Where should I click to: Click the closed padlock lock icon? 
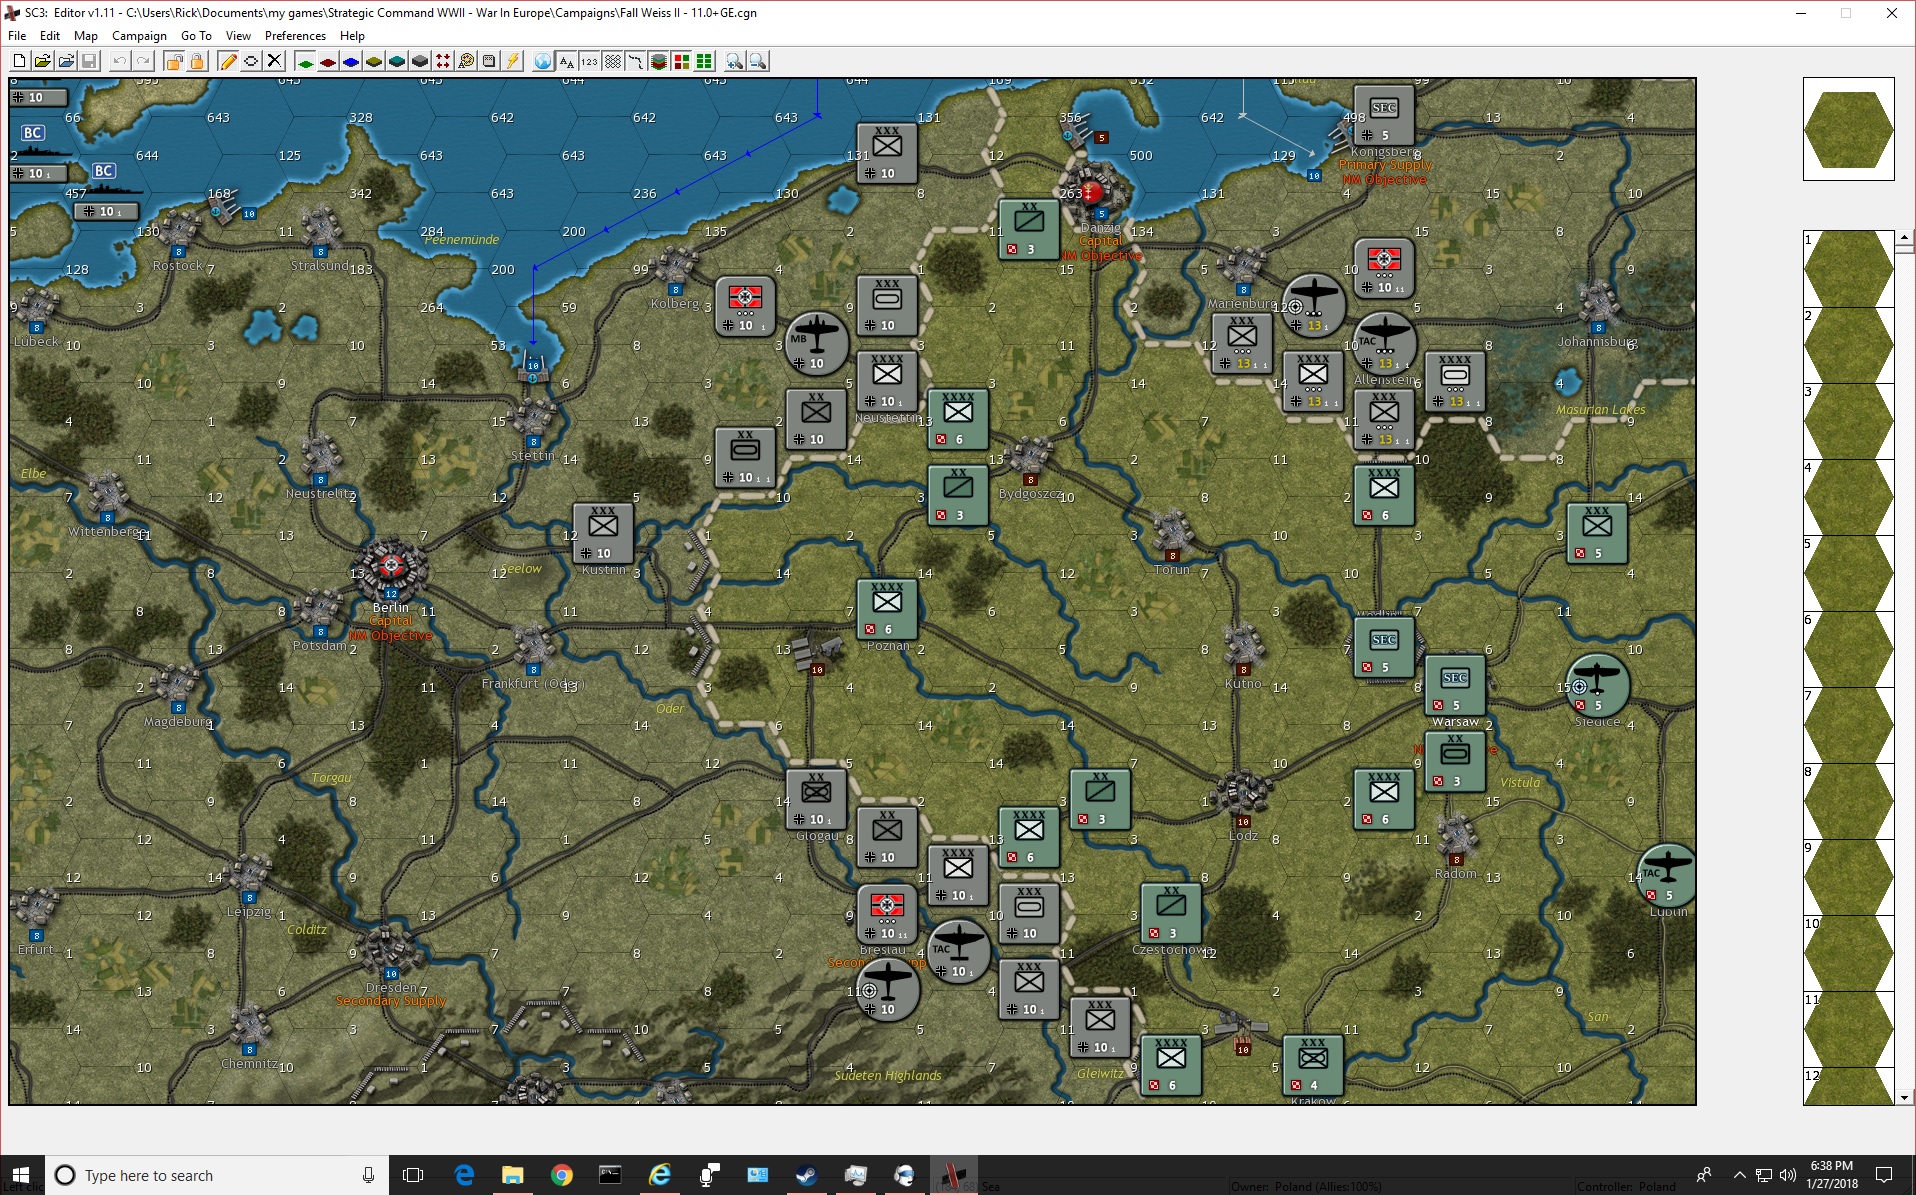coord(197,61)
